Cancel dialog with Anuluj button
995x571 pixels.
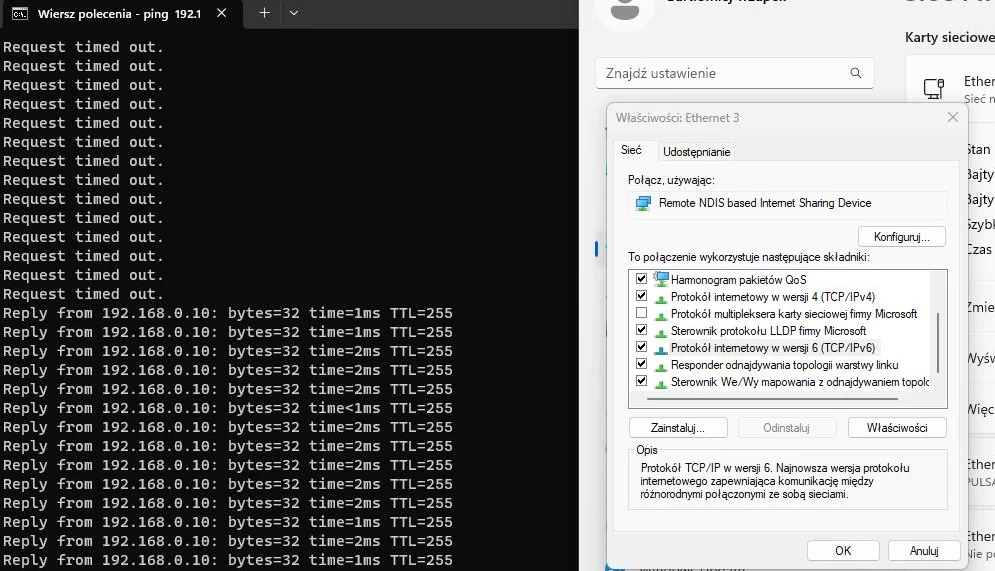tap(924, 551)
